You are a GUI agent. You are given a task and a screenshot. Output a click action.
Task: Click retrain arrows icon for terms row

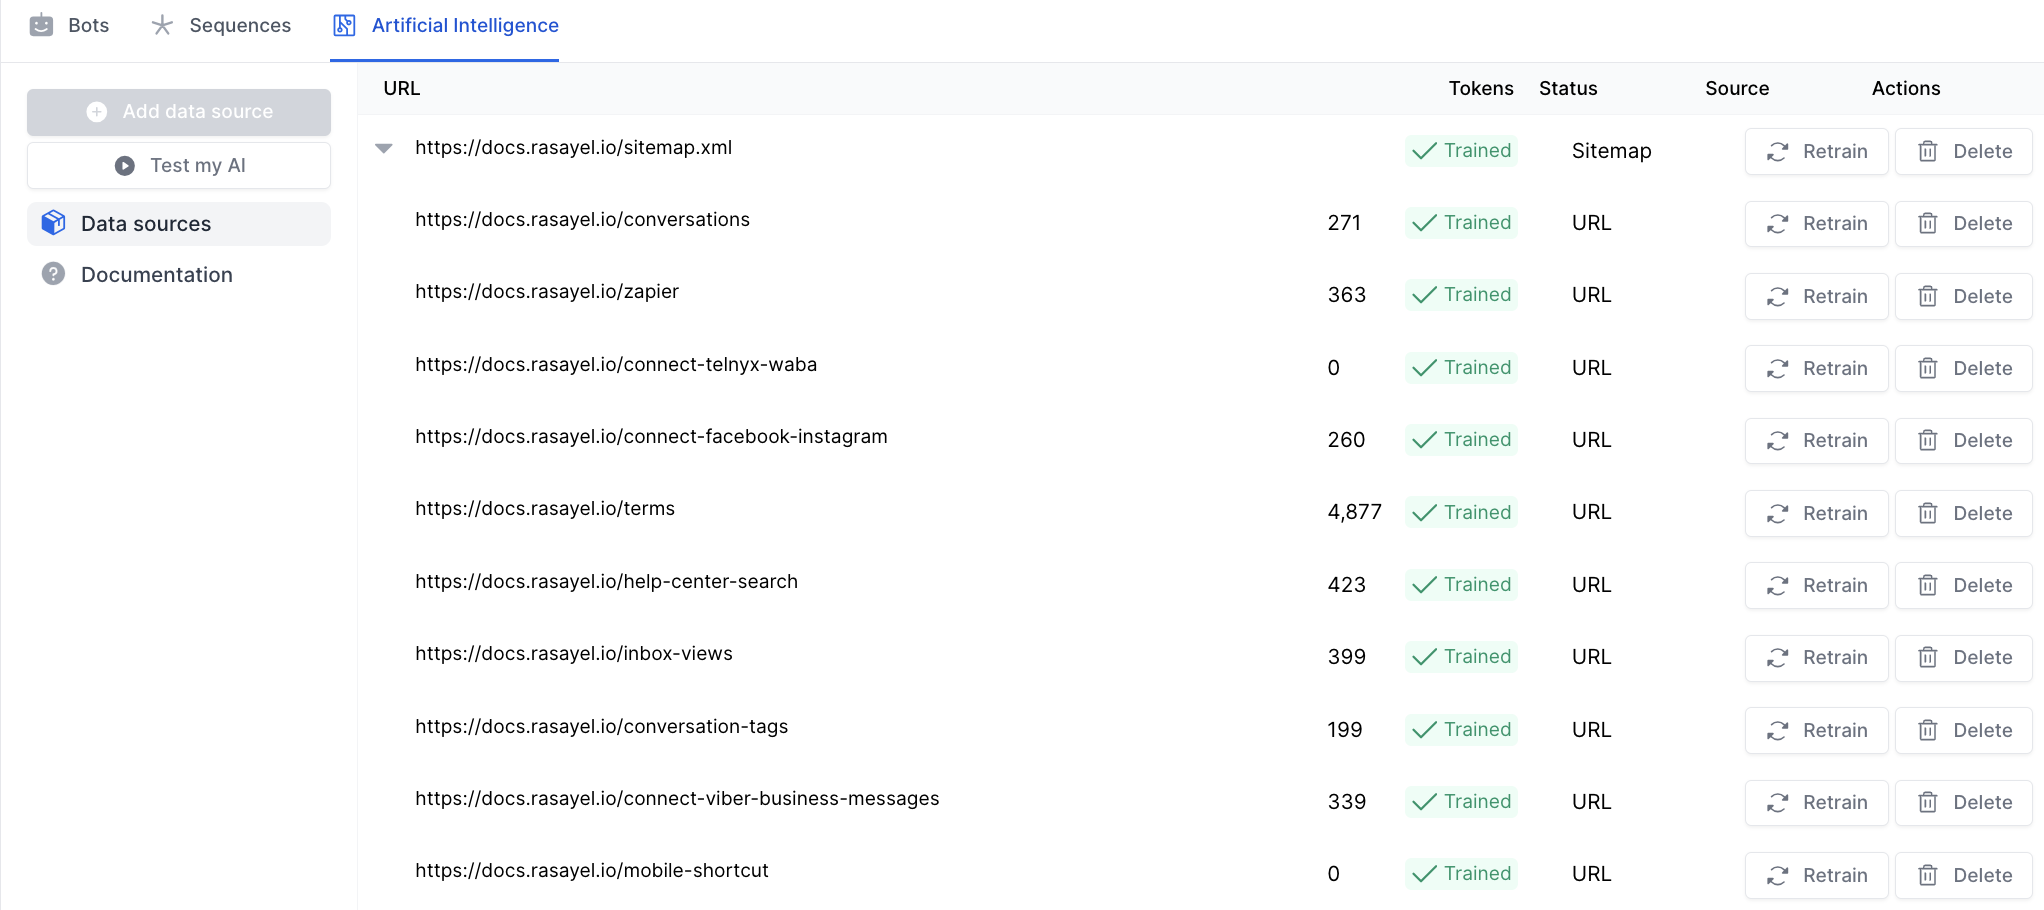(x=1777, y=514)
